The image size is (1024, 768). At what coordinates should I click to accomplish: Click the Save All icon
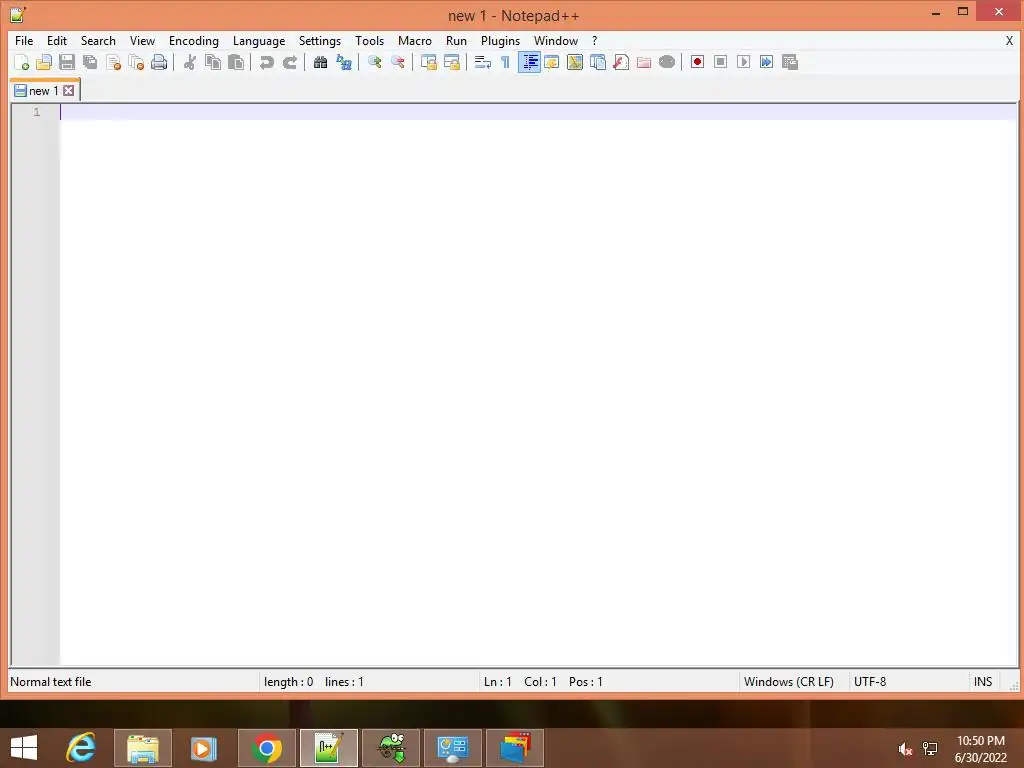click(x=90, y=62)
